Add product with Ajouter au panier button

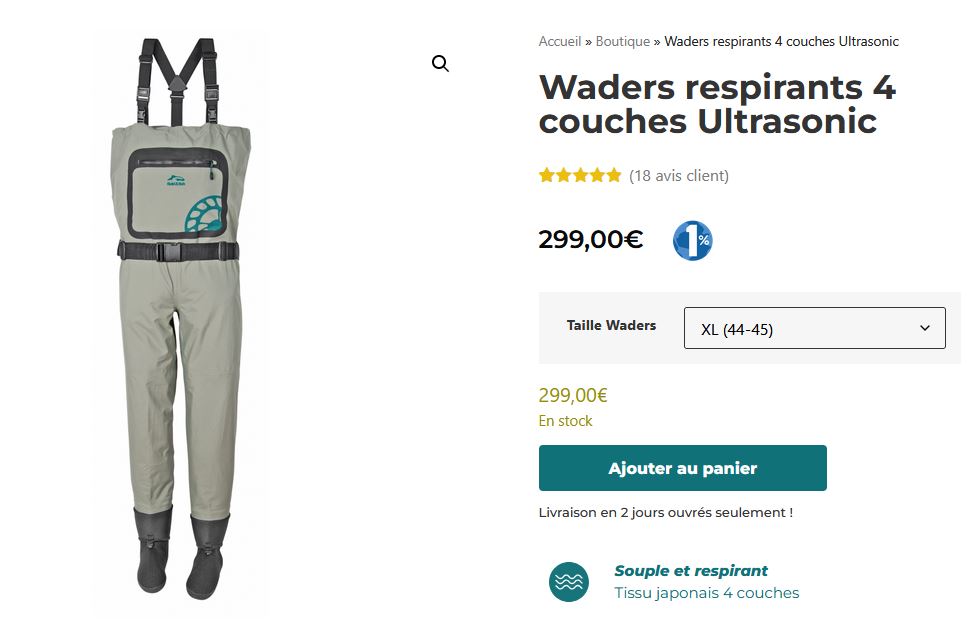click(683, 468)
